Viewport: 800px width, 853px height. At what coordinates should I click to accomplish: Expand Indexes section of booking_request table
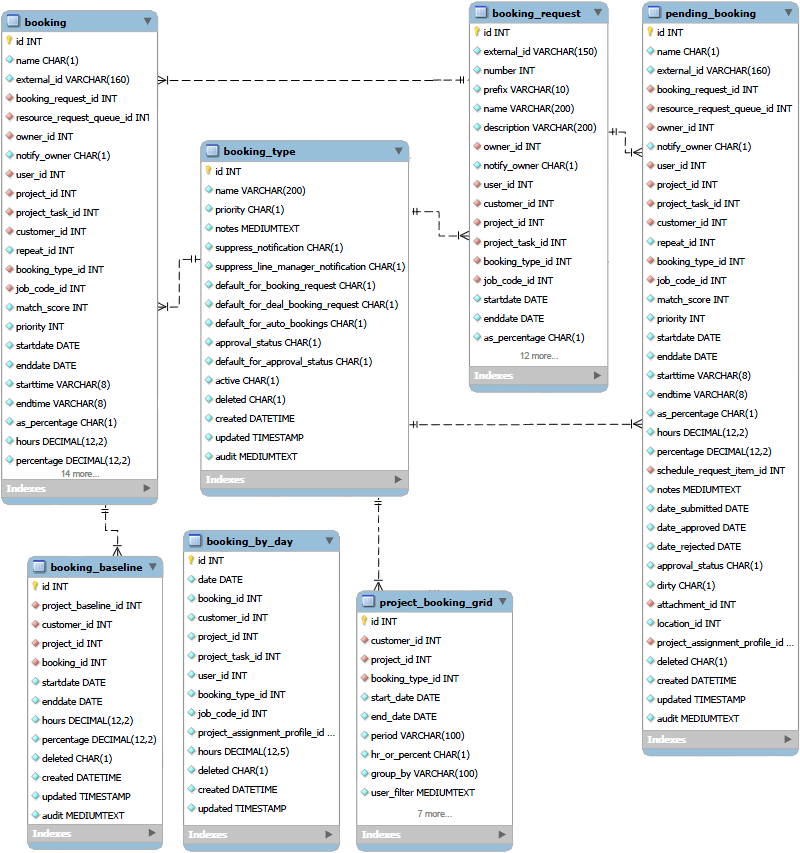click(x=597, y=375)
